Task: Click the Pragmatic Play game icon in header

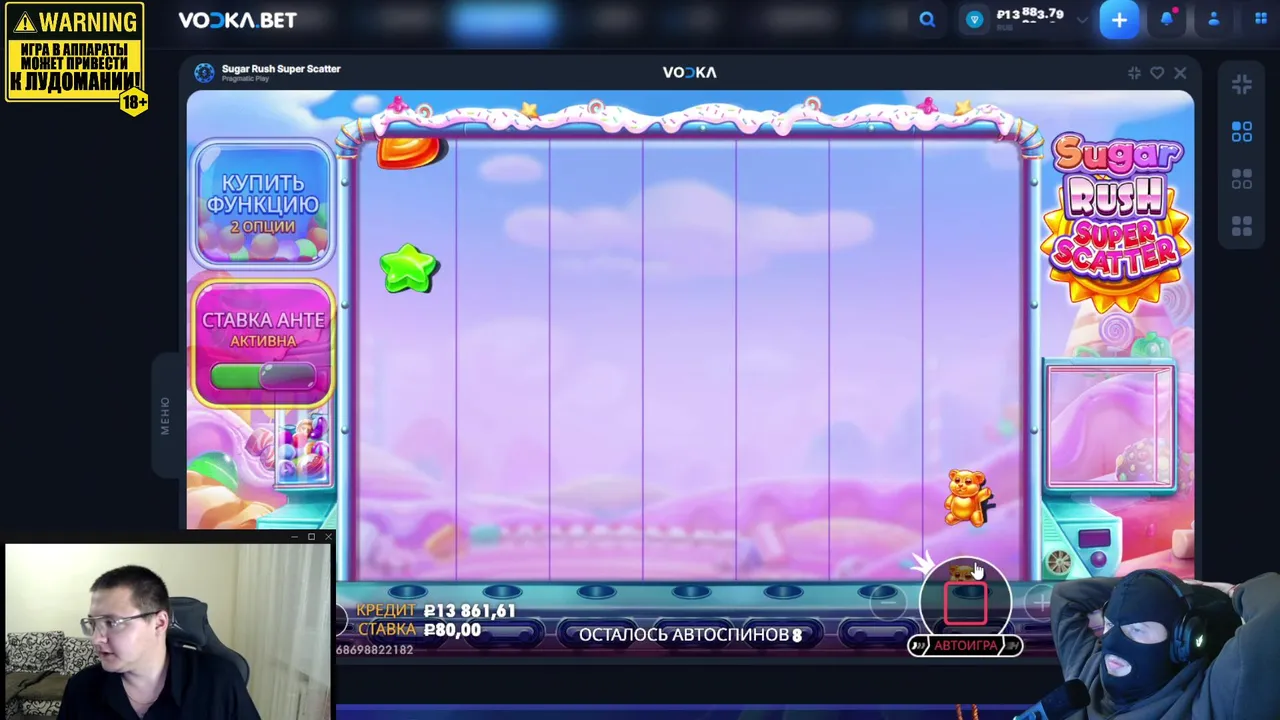Action: pos(204,73)
